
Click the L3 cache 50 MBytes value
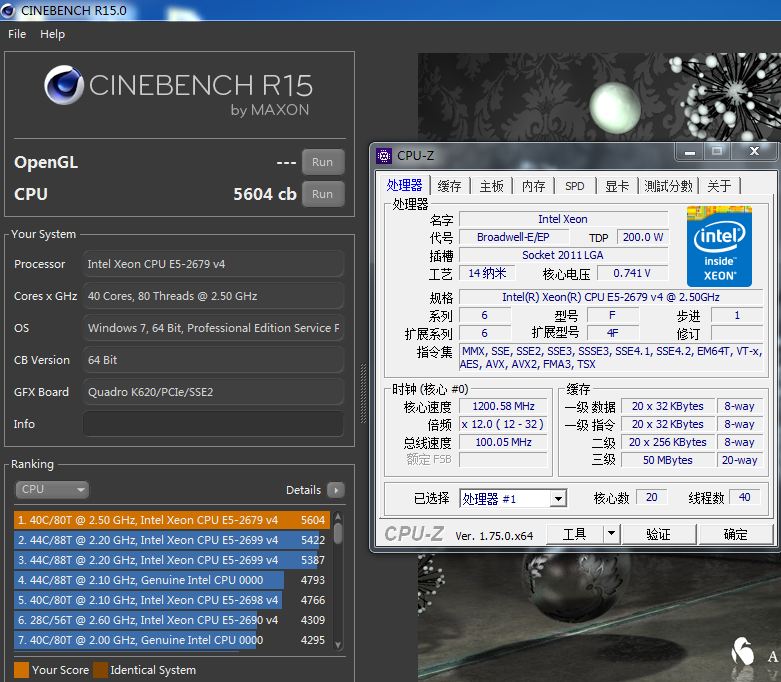pyautogui.click(x=667, y=460)
